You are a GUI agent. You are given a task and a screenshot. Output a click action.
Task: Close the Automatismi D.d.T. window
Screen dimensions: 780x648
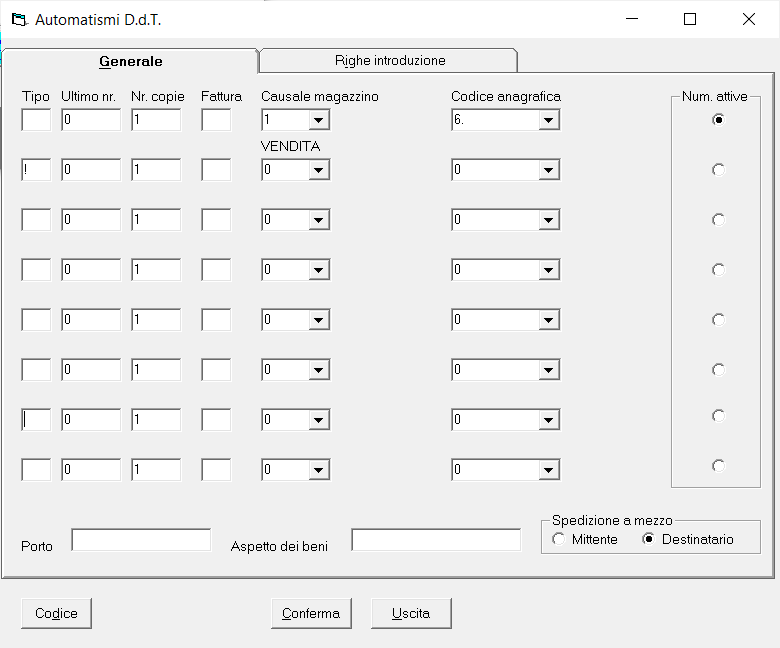click(749, 19)
